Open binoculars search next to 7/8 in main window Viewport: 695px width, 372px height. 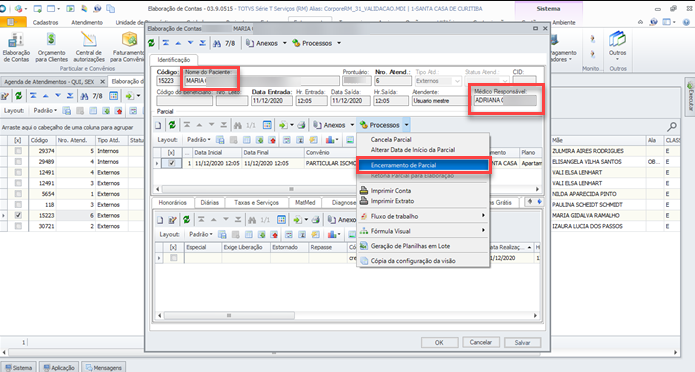tap(84, 96)
